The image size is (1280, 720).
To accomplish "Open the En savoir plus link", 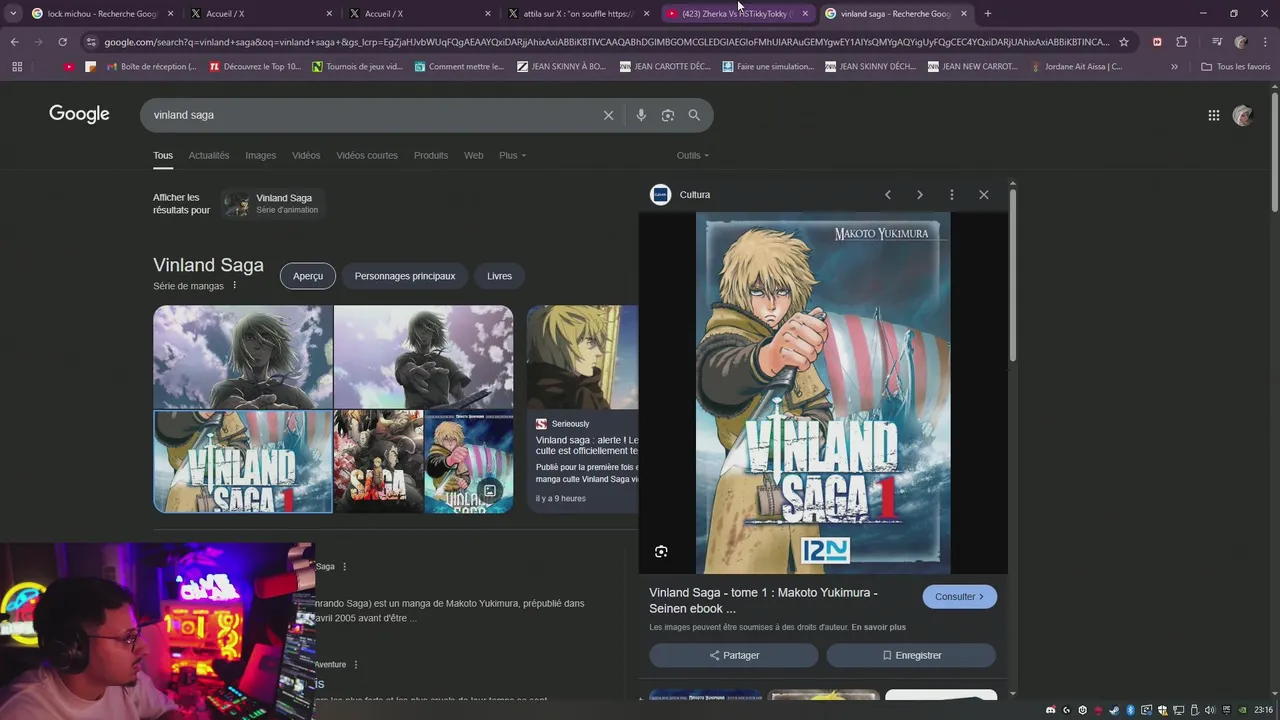I will coord(878,627).
